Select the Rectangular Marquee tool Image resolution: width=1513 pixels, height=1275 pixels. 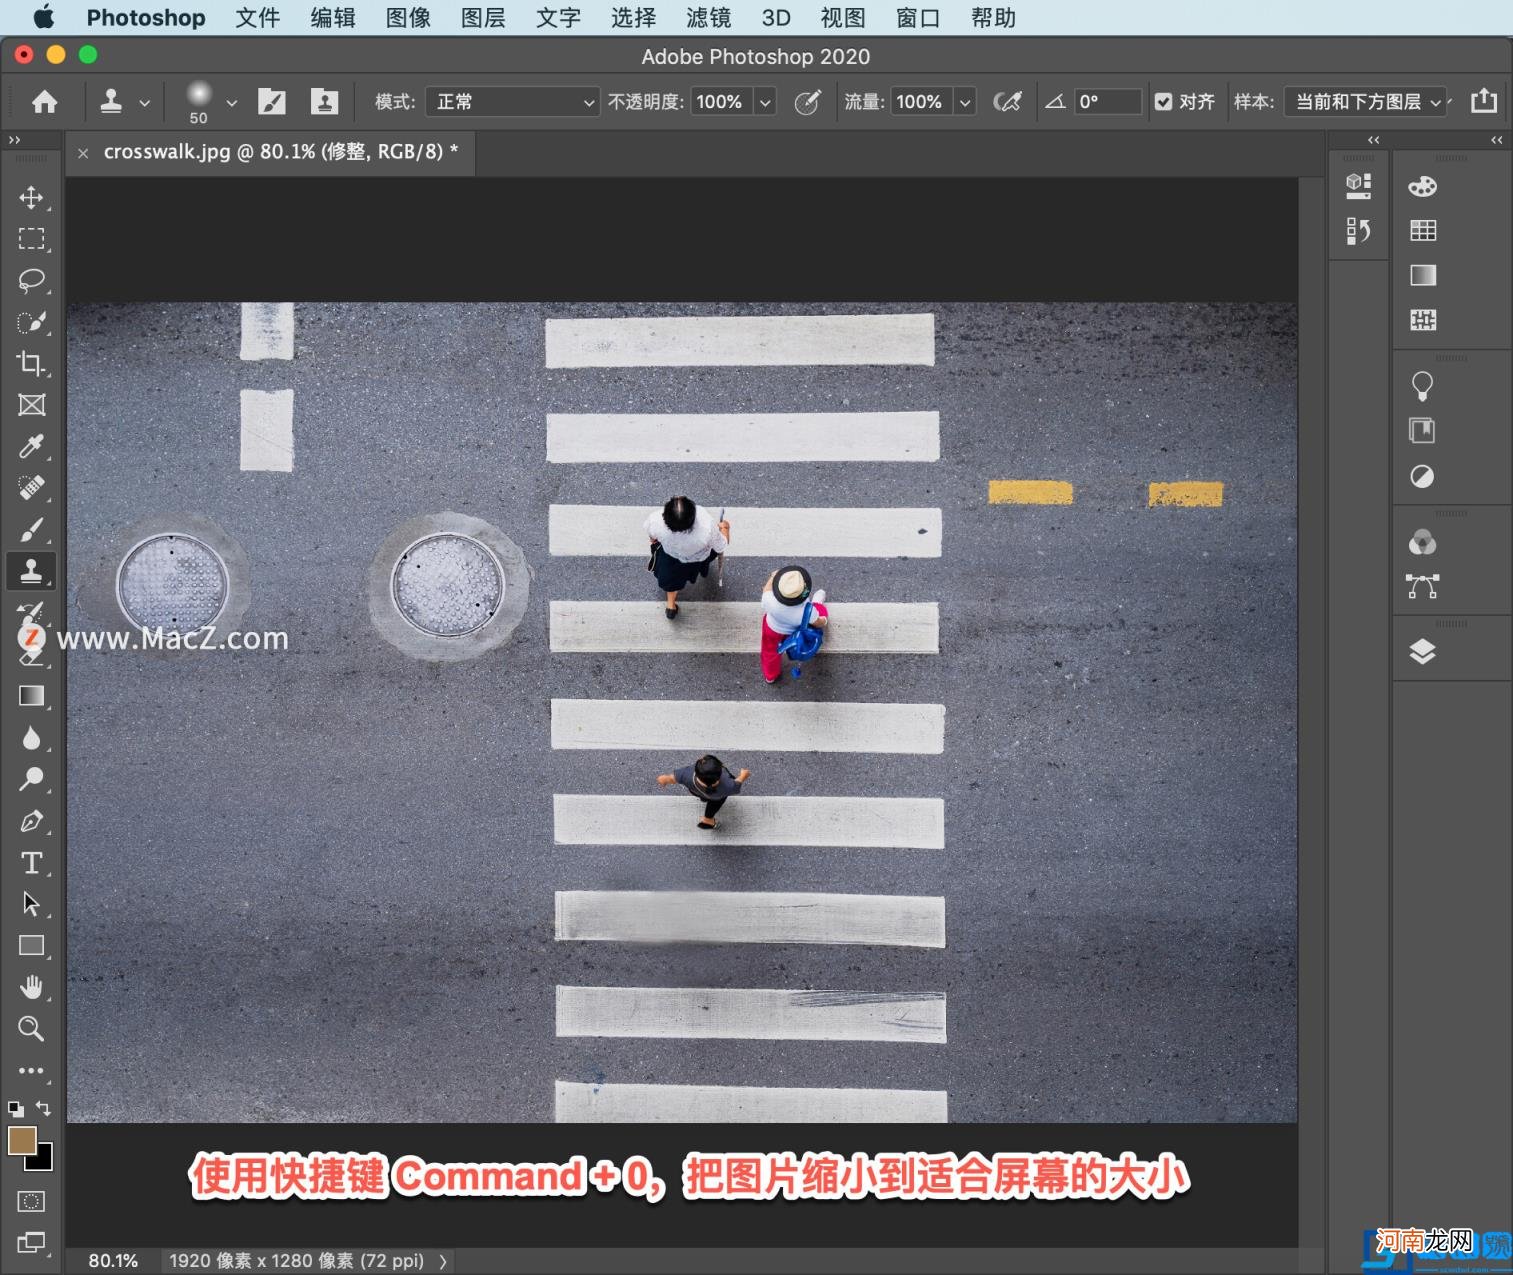tap(31, 239)
